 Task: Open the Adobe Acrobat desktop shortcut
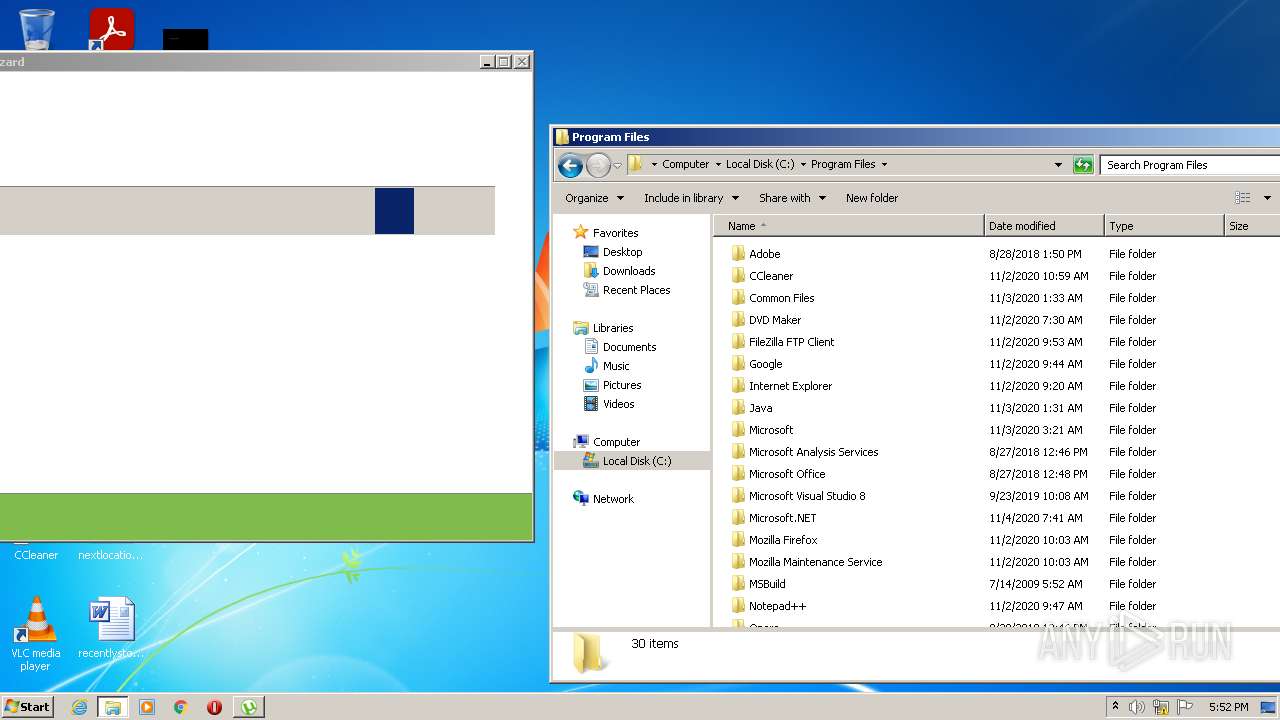tap(111, 29)
